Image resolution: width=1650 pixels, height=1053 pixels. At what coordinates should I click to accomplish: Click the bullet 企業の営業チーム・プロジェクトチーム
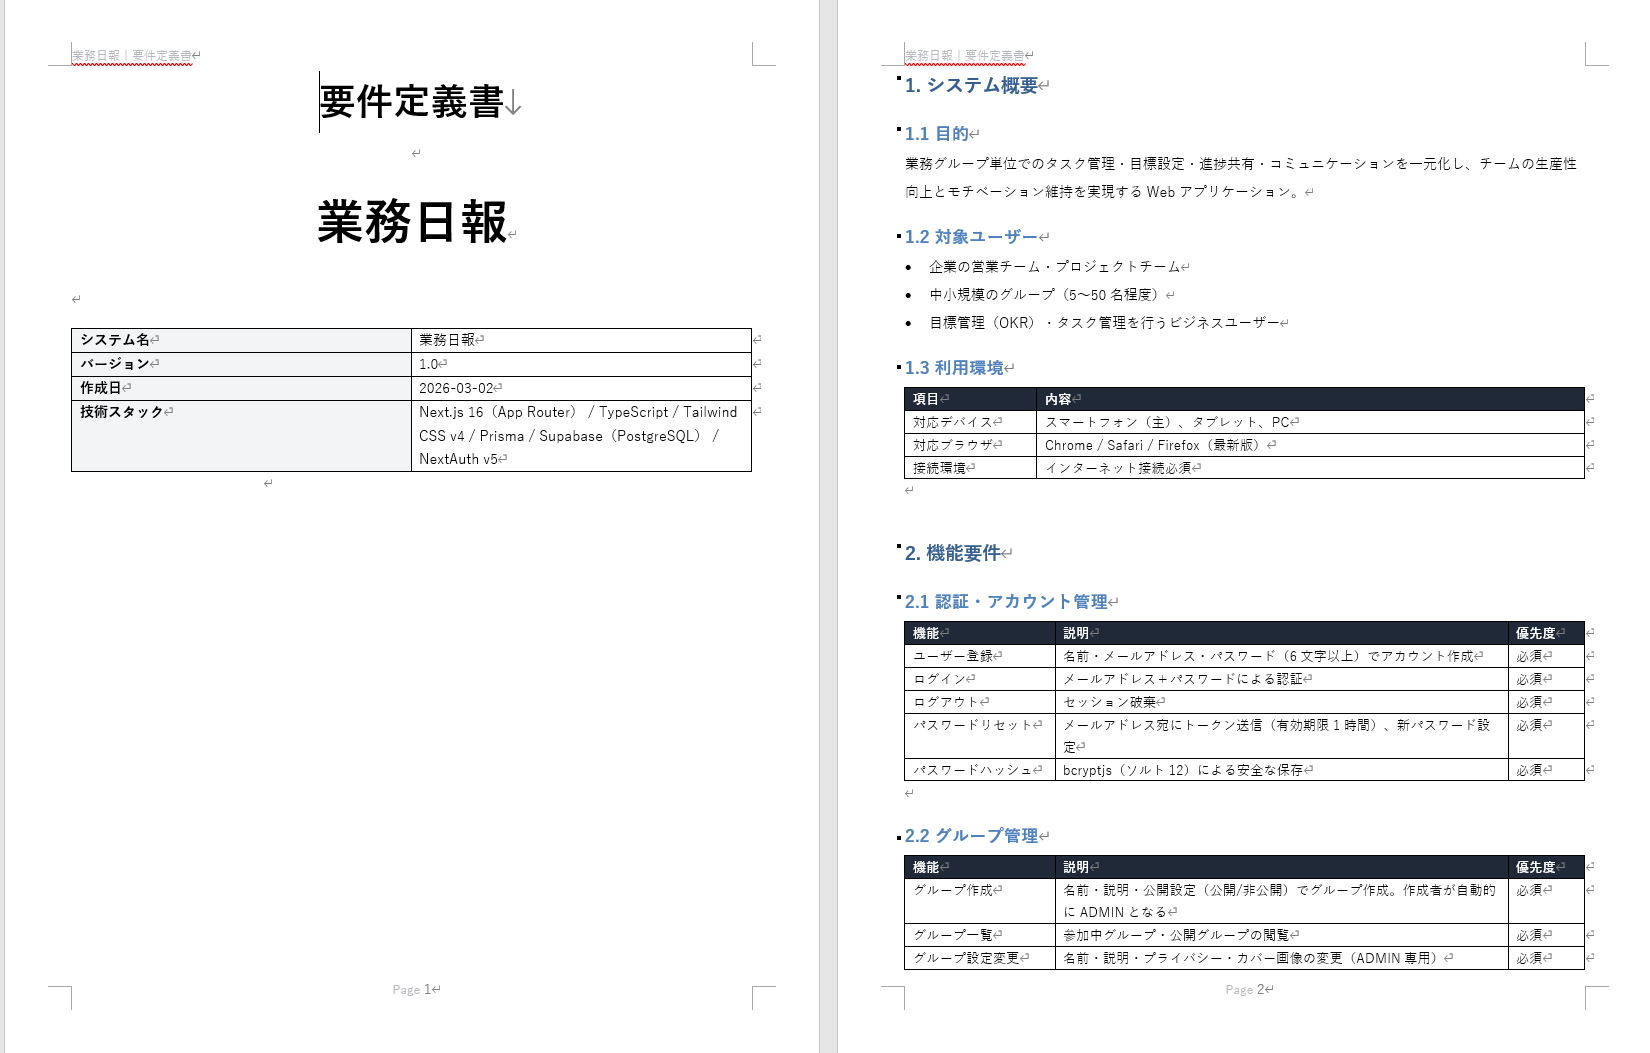coord(1055,267)
